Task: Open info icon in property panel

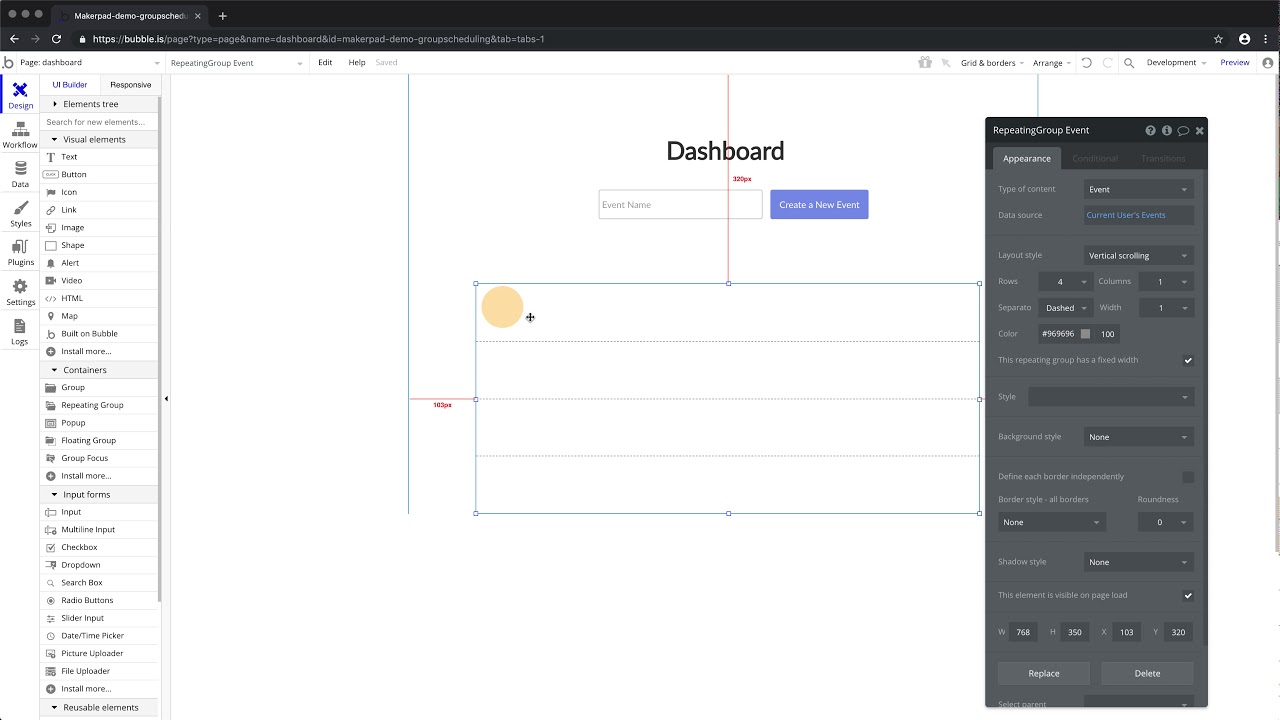Action: pos(1166,130)
